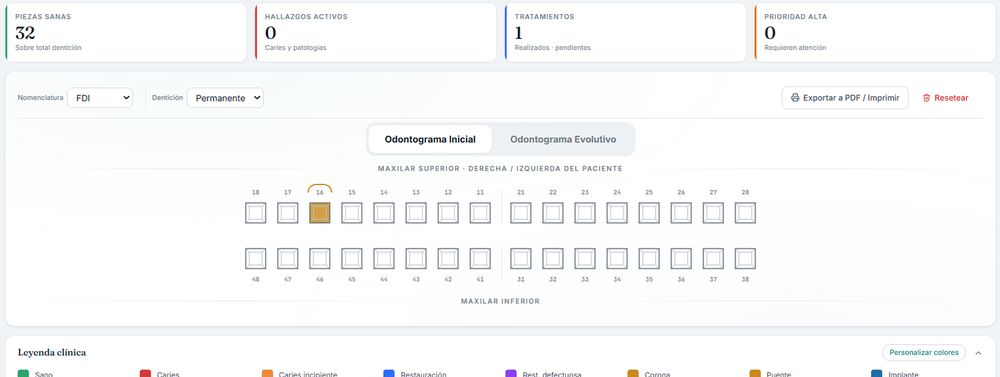
Task: Click Exportar a PDF / Imprimir button
Action: (x=845, y=98)
